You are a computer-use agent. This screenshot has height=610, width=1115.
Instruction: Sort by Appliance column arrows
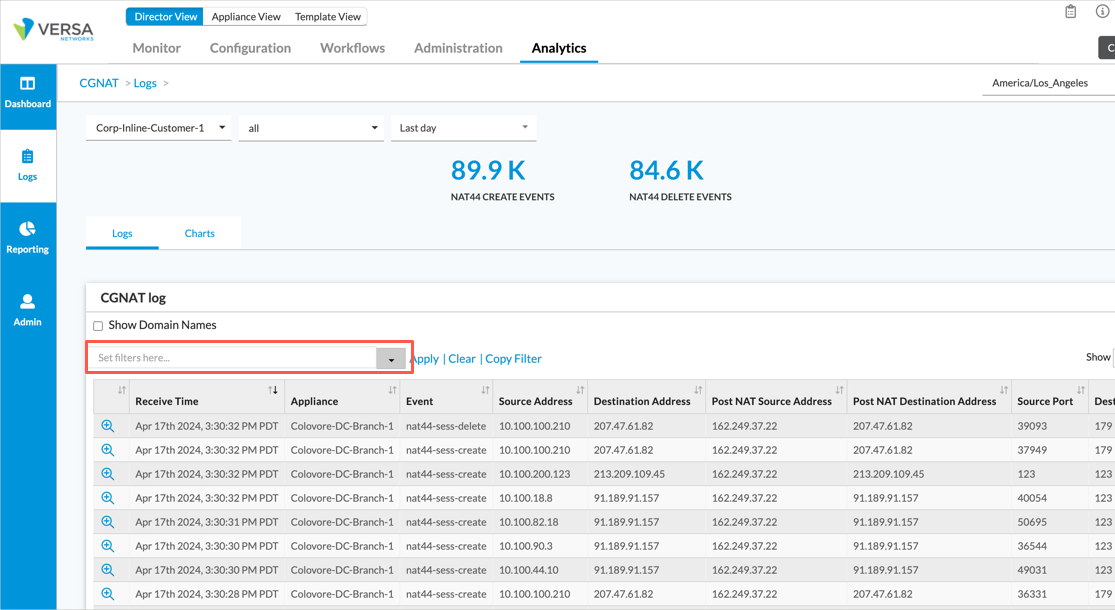(x=393, y=390)
